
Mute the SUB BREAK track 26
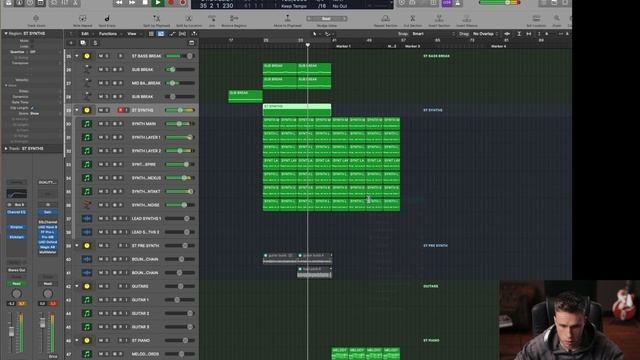click(100, 69)
